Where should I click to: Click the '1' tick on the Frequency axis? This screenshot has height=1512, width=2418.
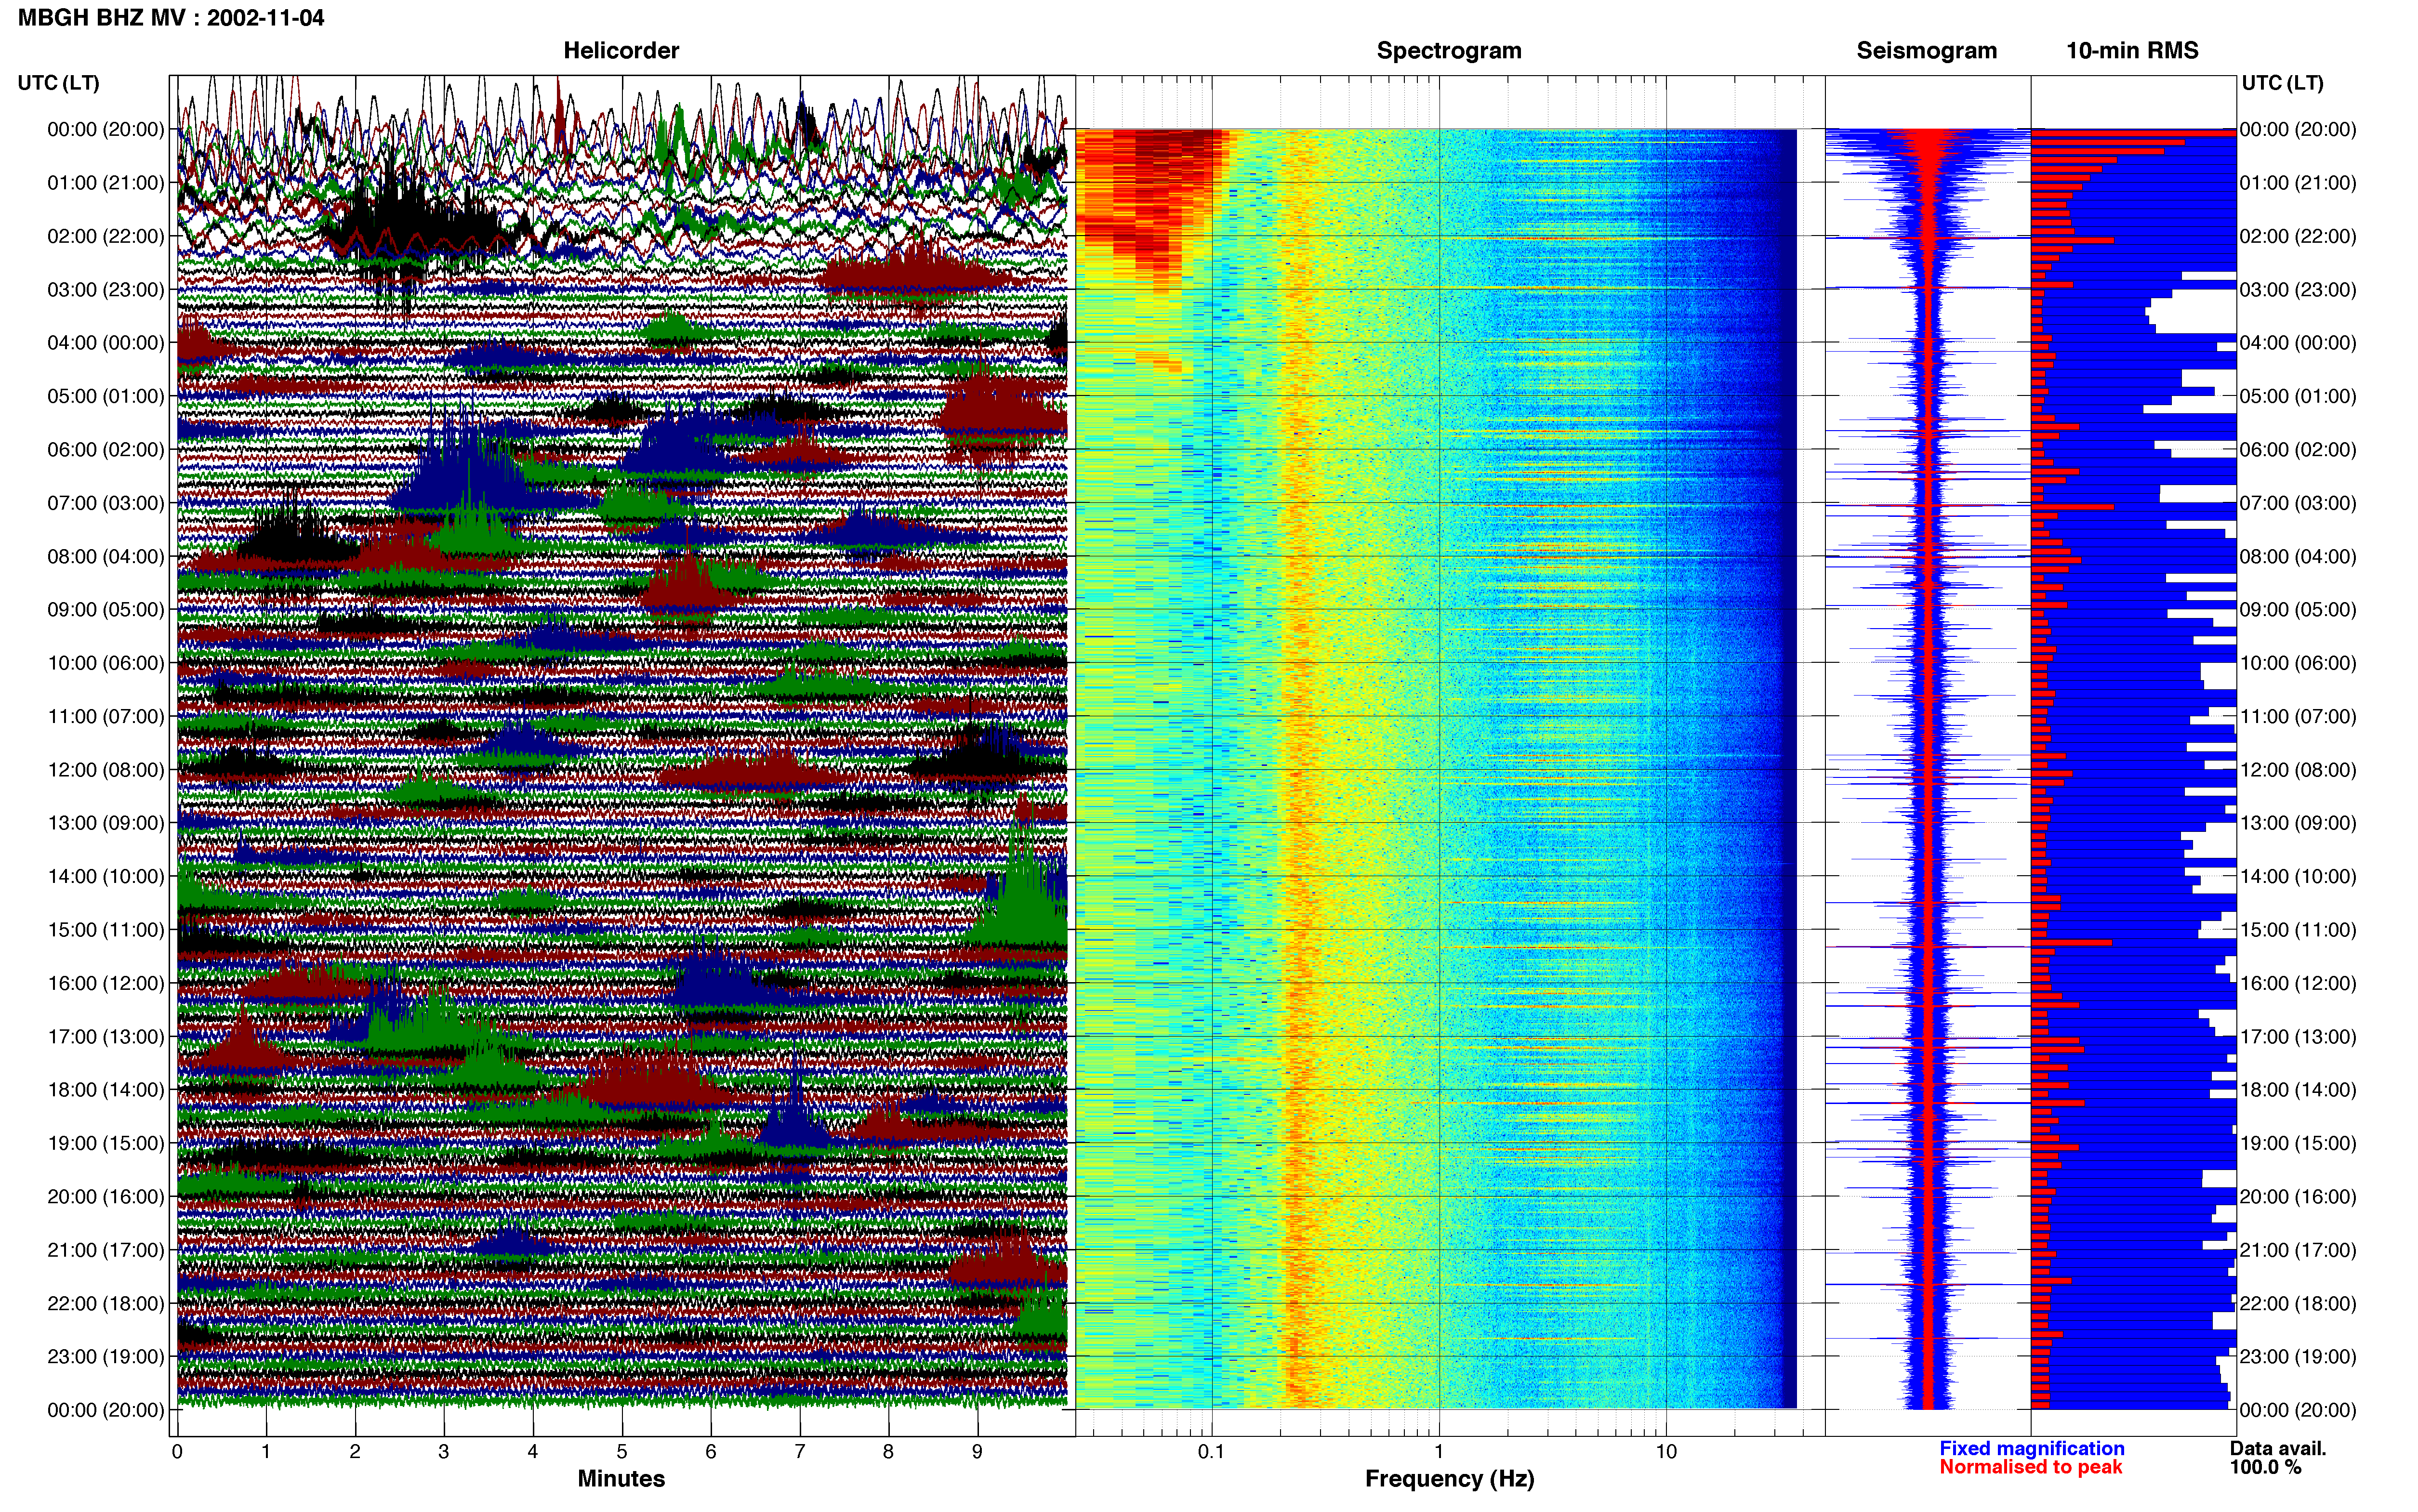[1439, 1452]
